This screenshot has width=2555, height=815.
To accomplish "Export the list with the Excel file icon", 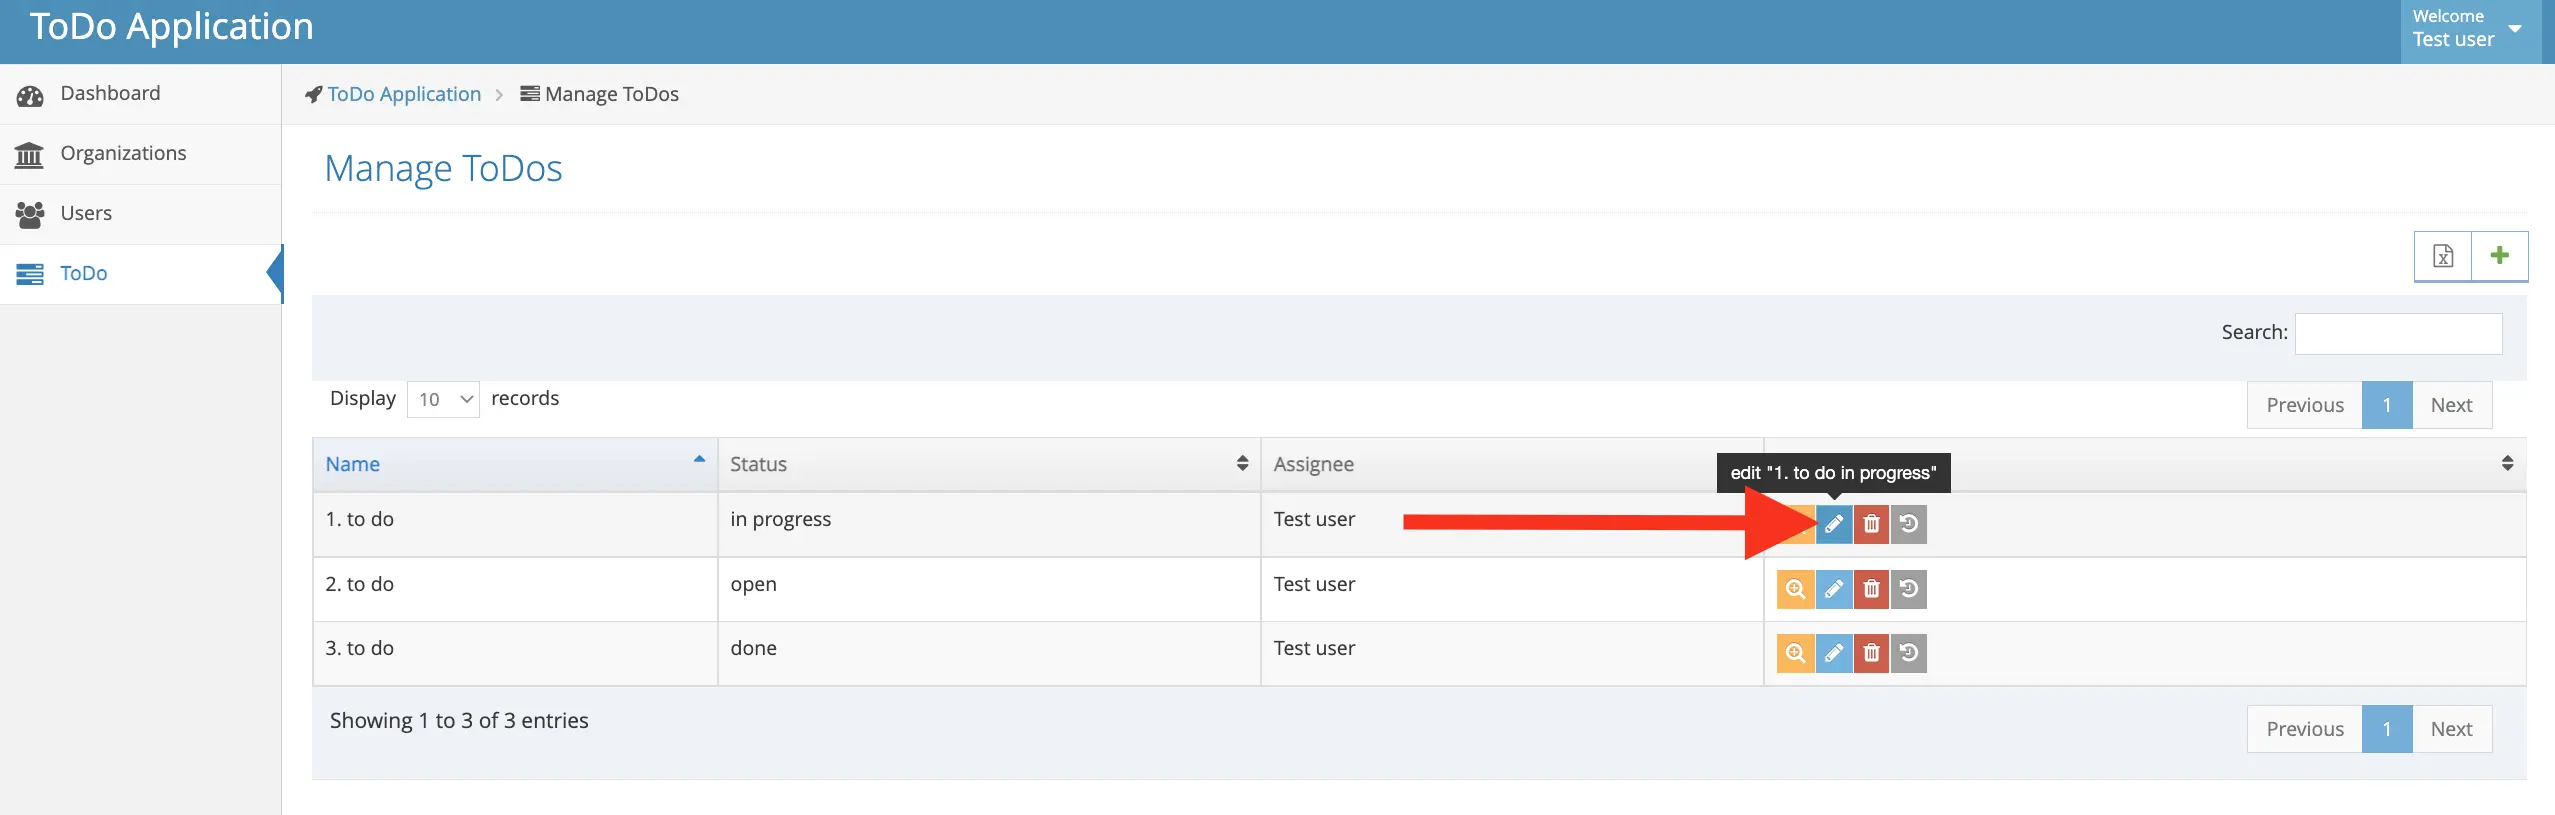I will point(2442,256).
